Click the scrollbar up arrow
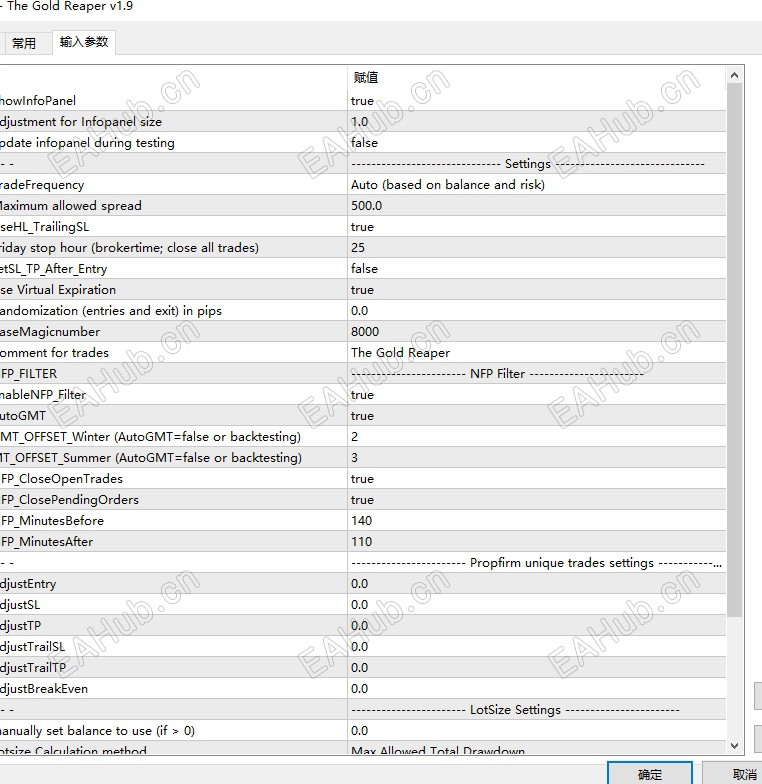 (x=734, y=76)
